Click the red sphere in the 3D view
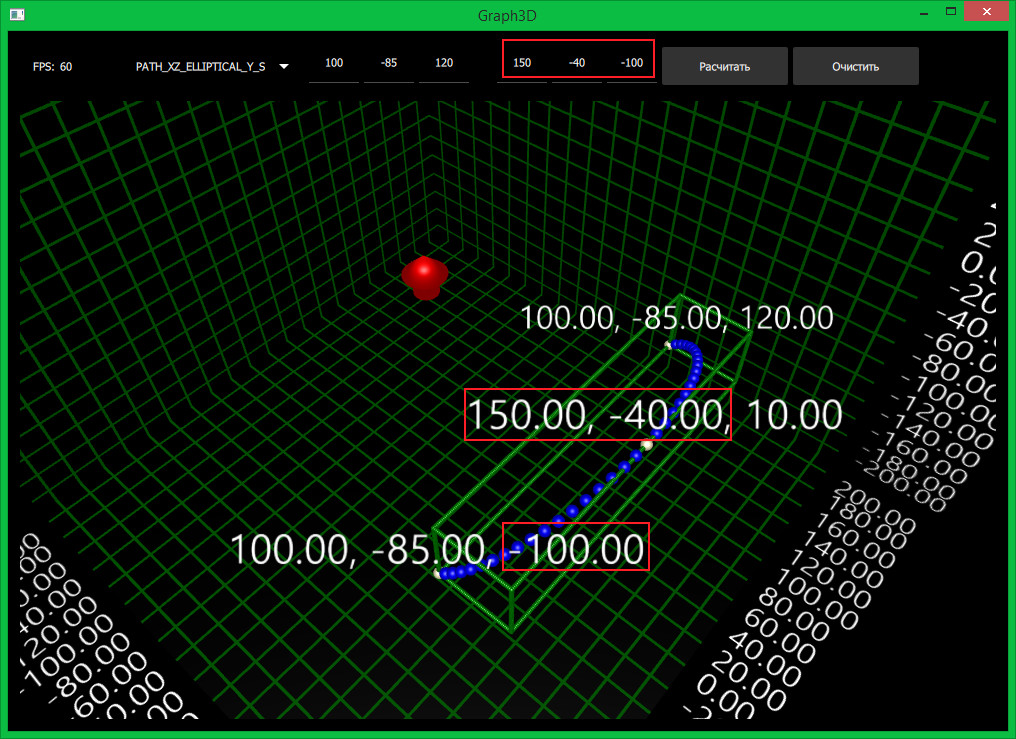This screenshot has height=739, width=1016. (x=424, y=277)
